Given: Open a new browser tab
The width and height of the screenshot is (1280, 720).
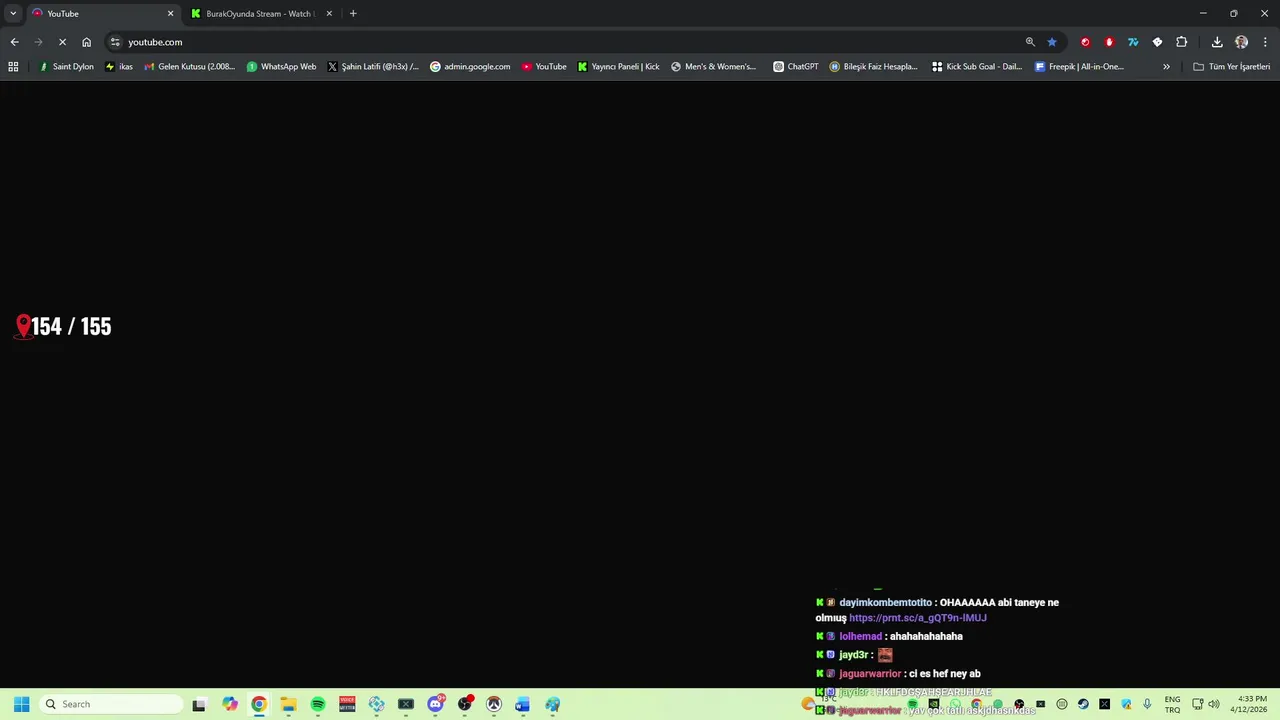Looking at the screenshot, I should tap(353, 14).
